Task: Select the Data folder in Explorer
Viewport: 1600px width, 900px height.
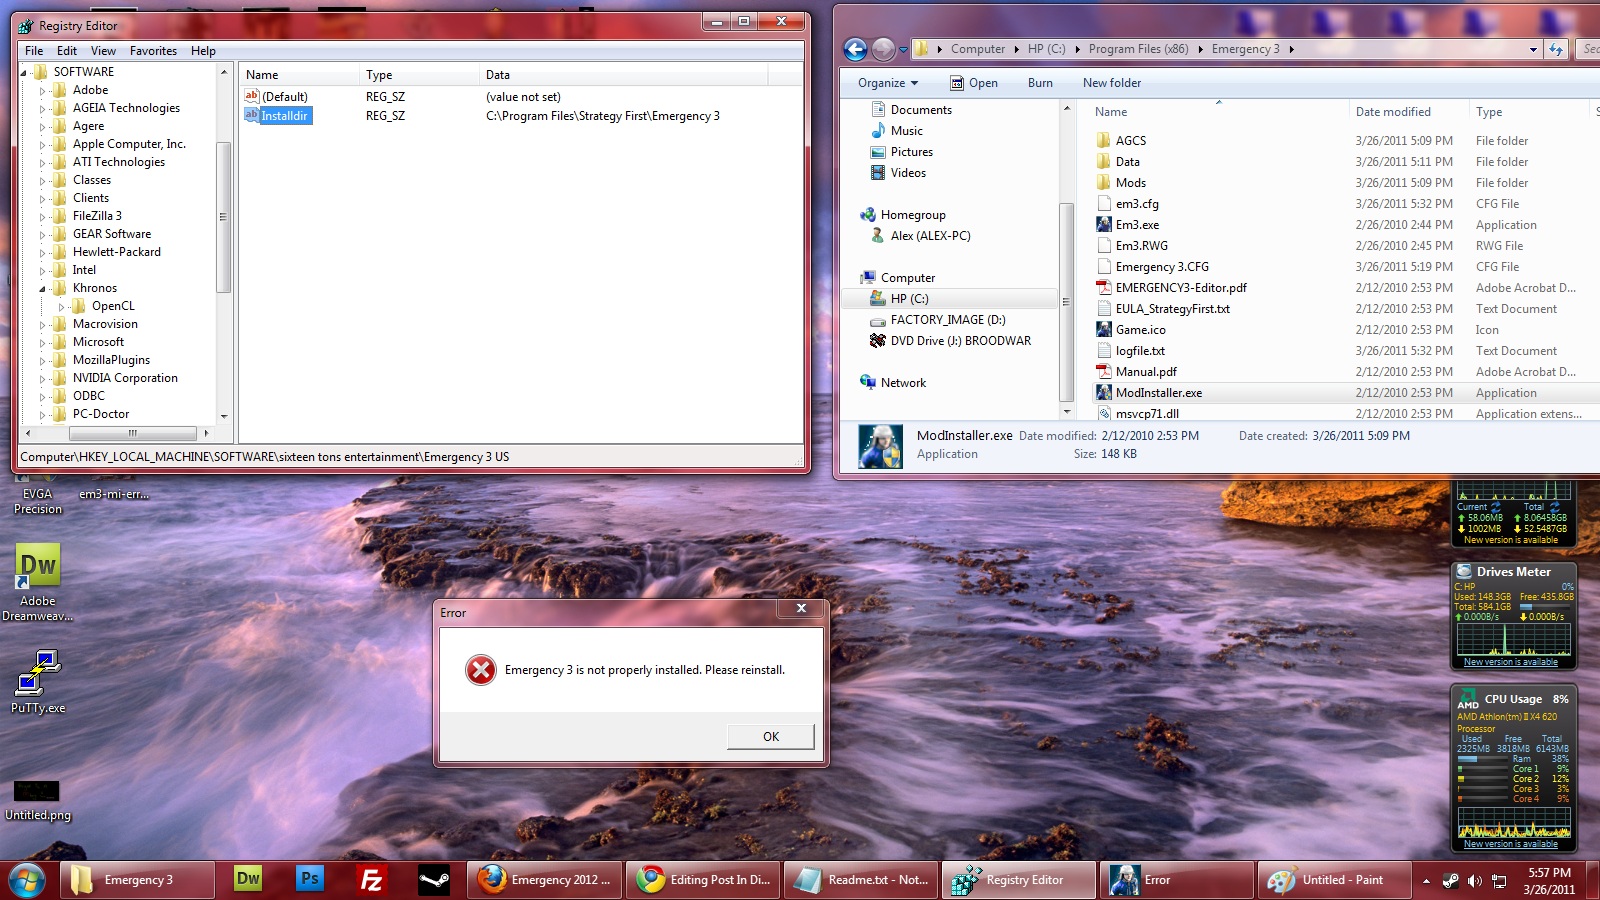Action: (1127, 162)
